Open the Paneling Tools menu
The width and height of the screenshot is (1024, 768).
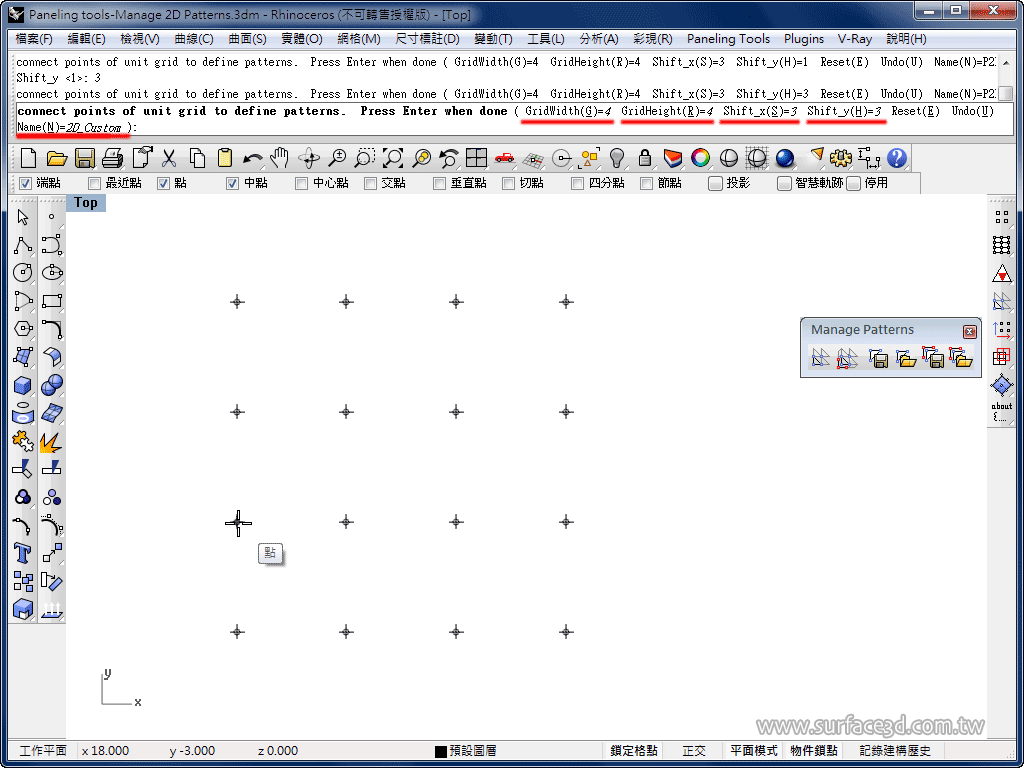point(728,39)
